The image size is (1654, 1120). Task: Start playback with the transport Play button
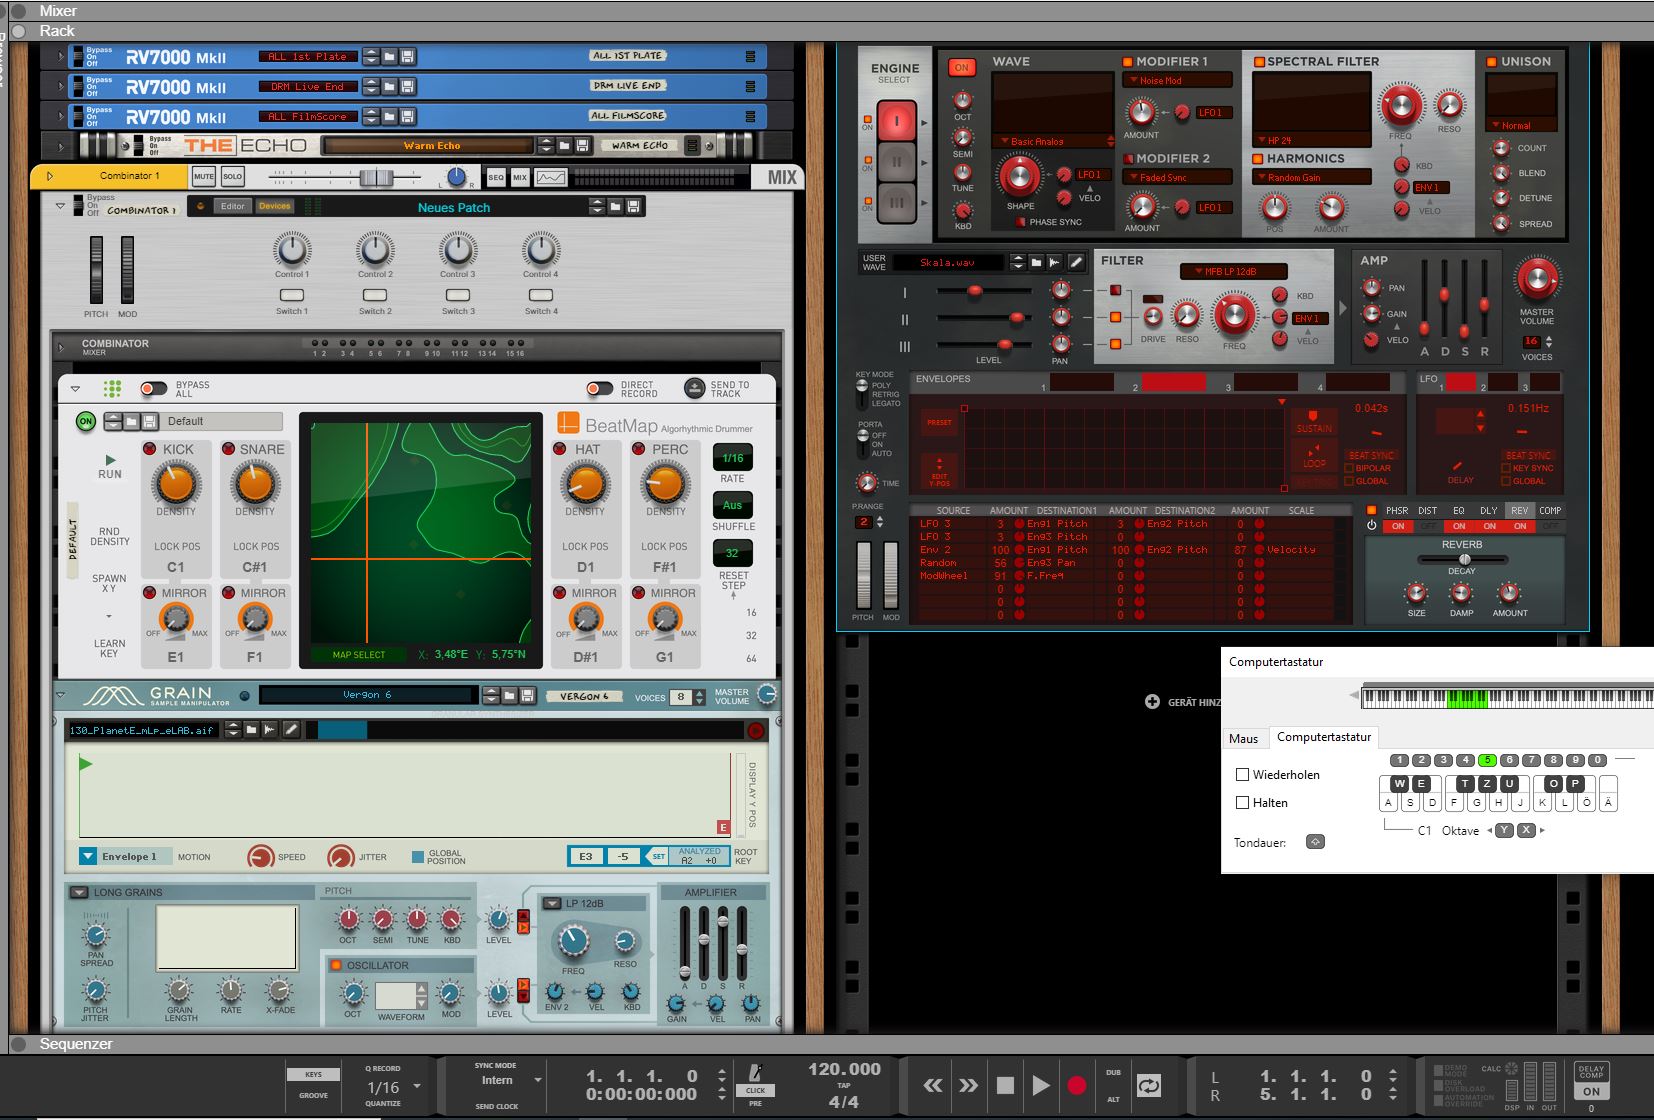coord(1041,1085)
